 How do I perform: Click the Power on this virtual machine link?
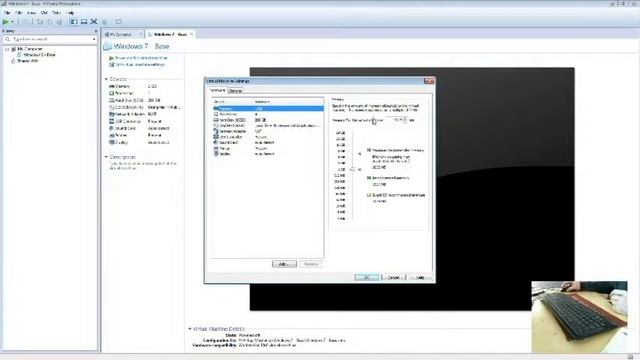(141, 58)
